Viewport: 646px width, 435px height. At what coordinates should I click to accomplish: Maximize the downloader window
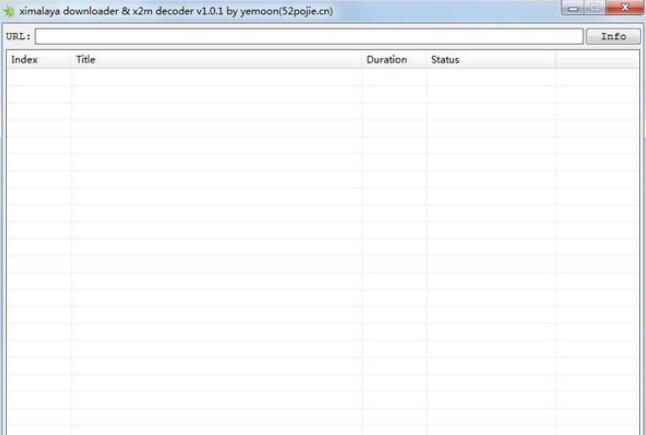tap(594, 9)
